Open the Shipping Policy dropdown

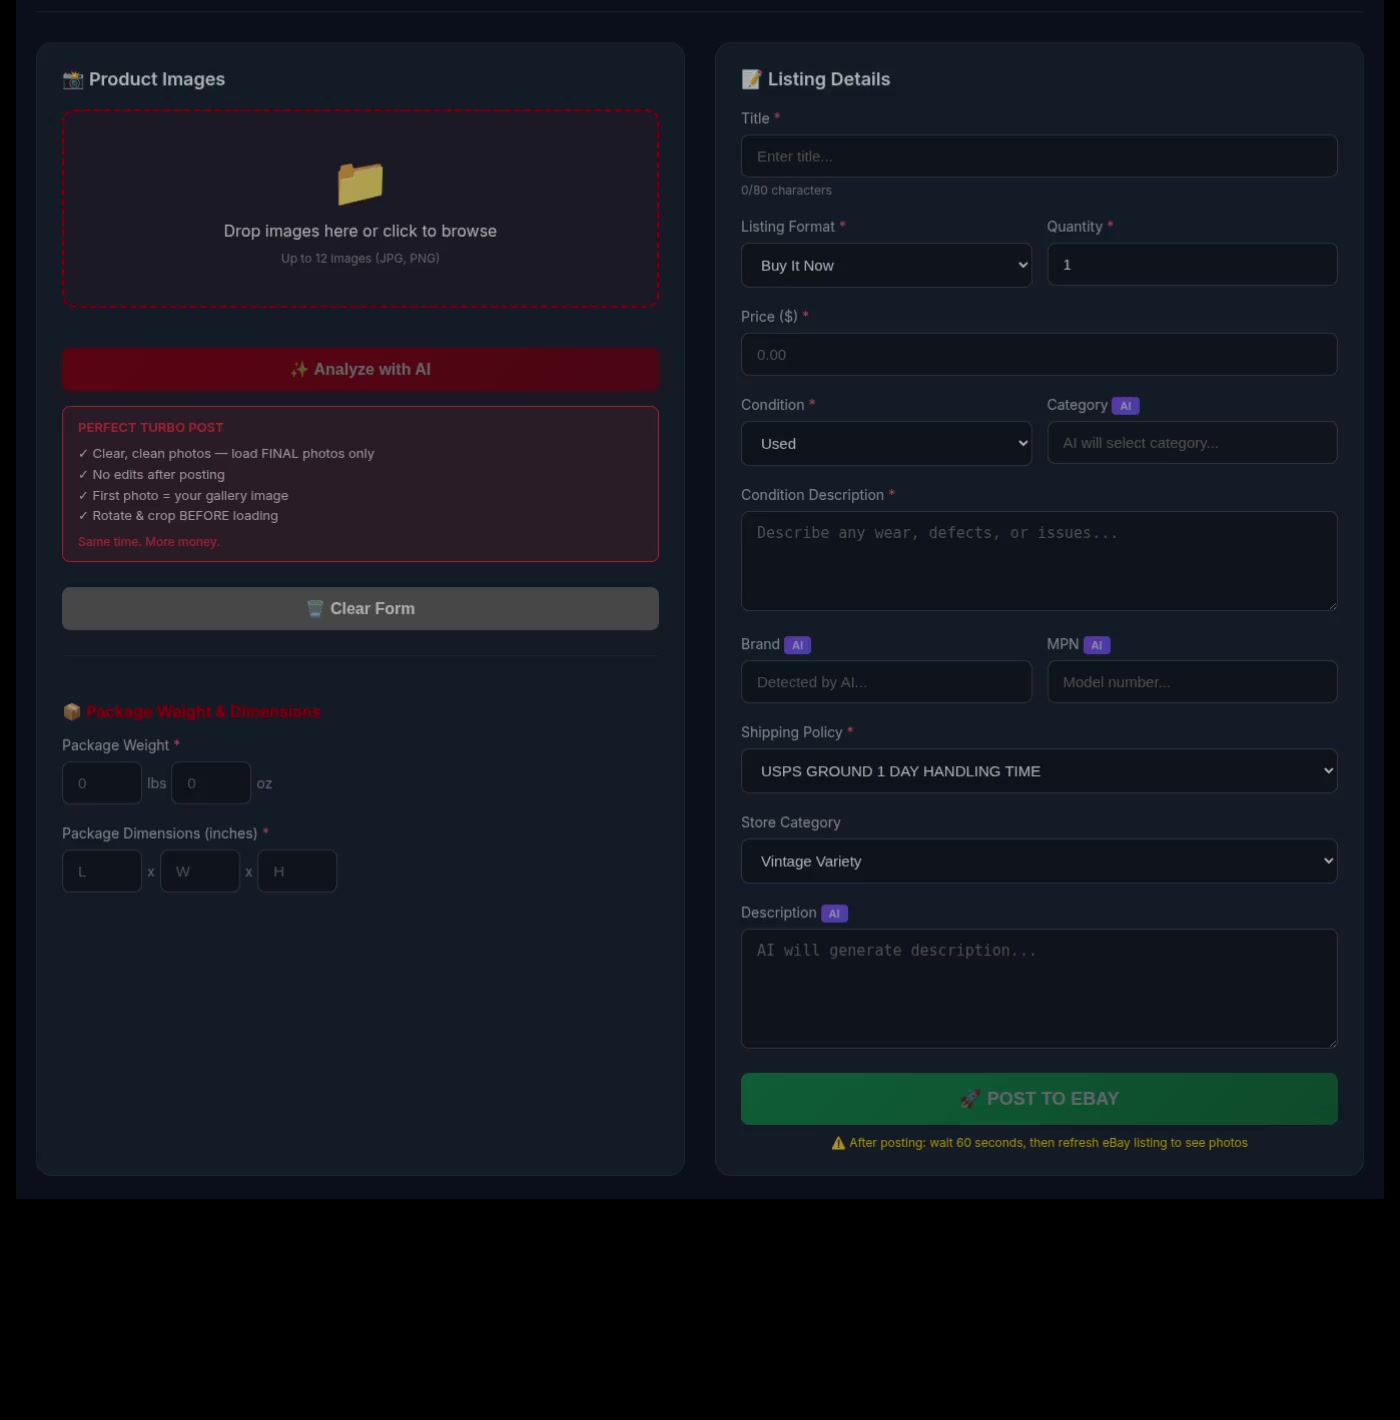pos(1038,772)
